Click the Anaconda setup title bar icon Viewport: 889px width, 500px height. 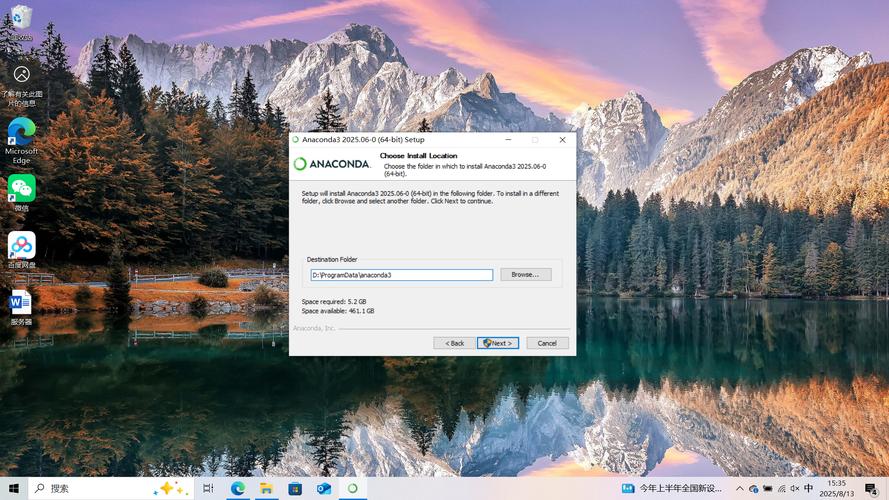295,139
